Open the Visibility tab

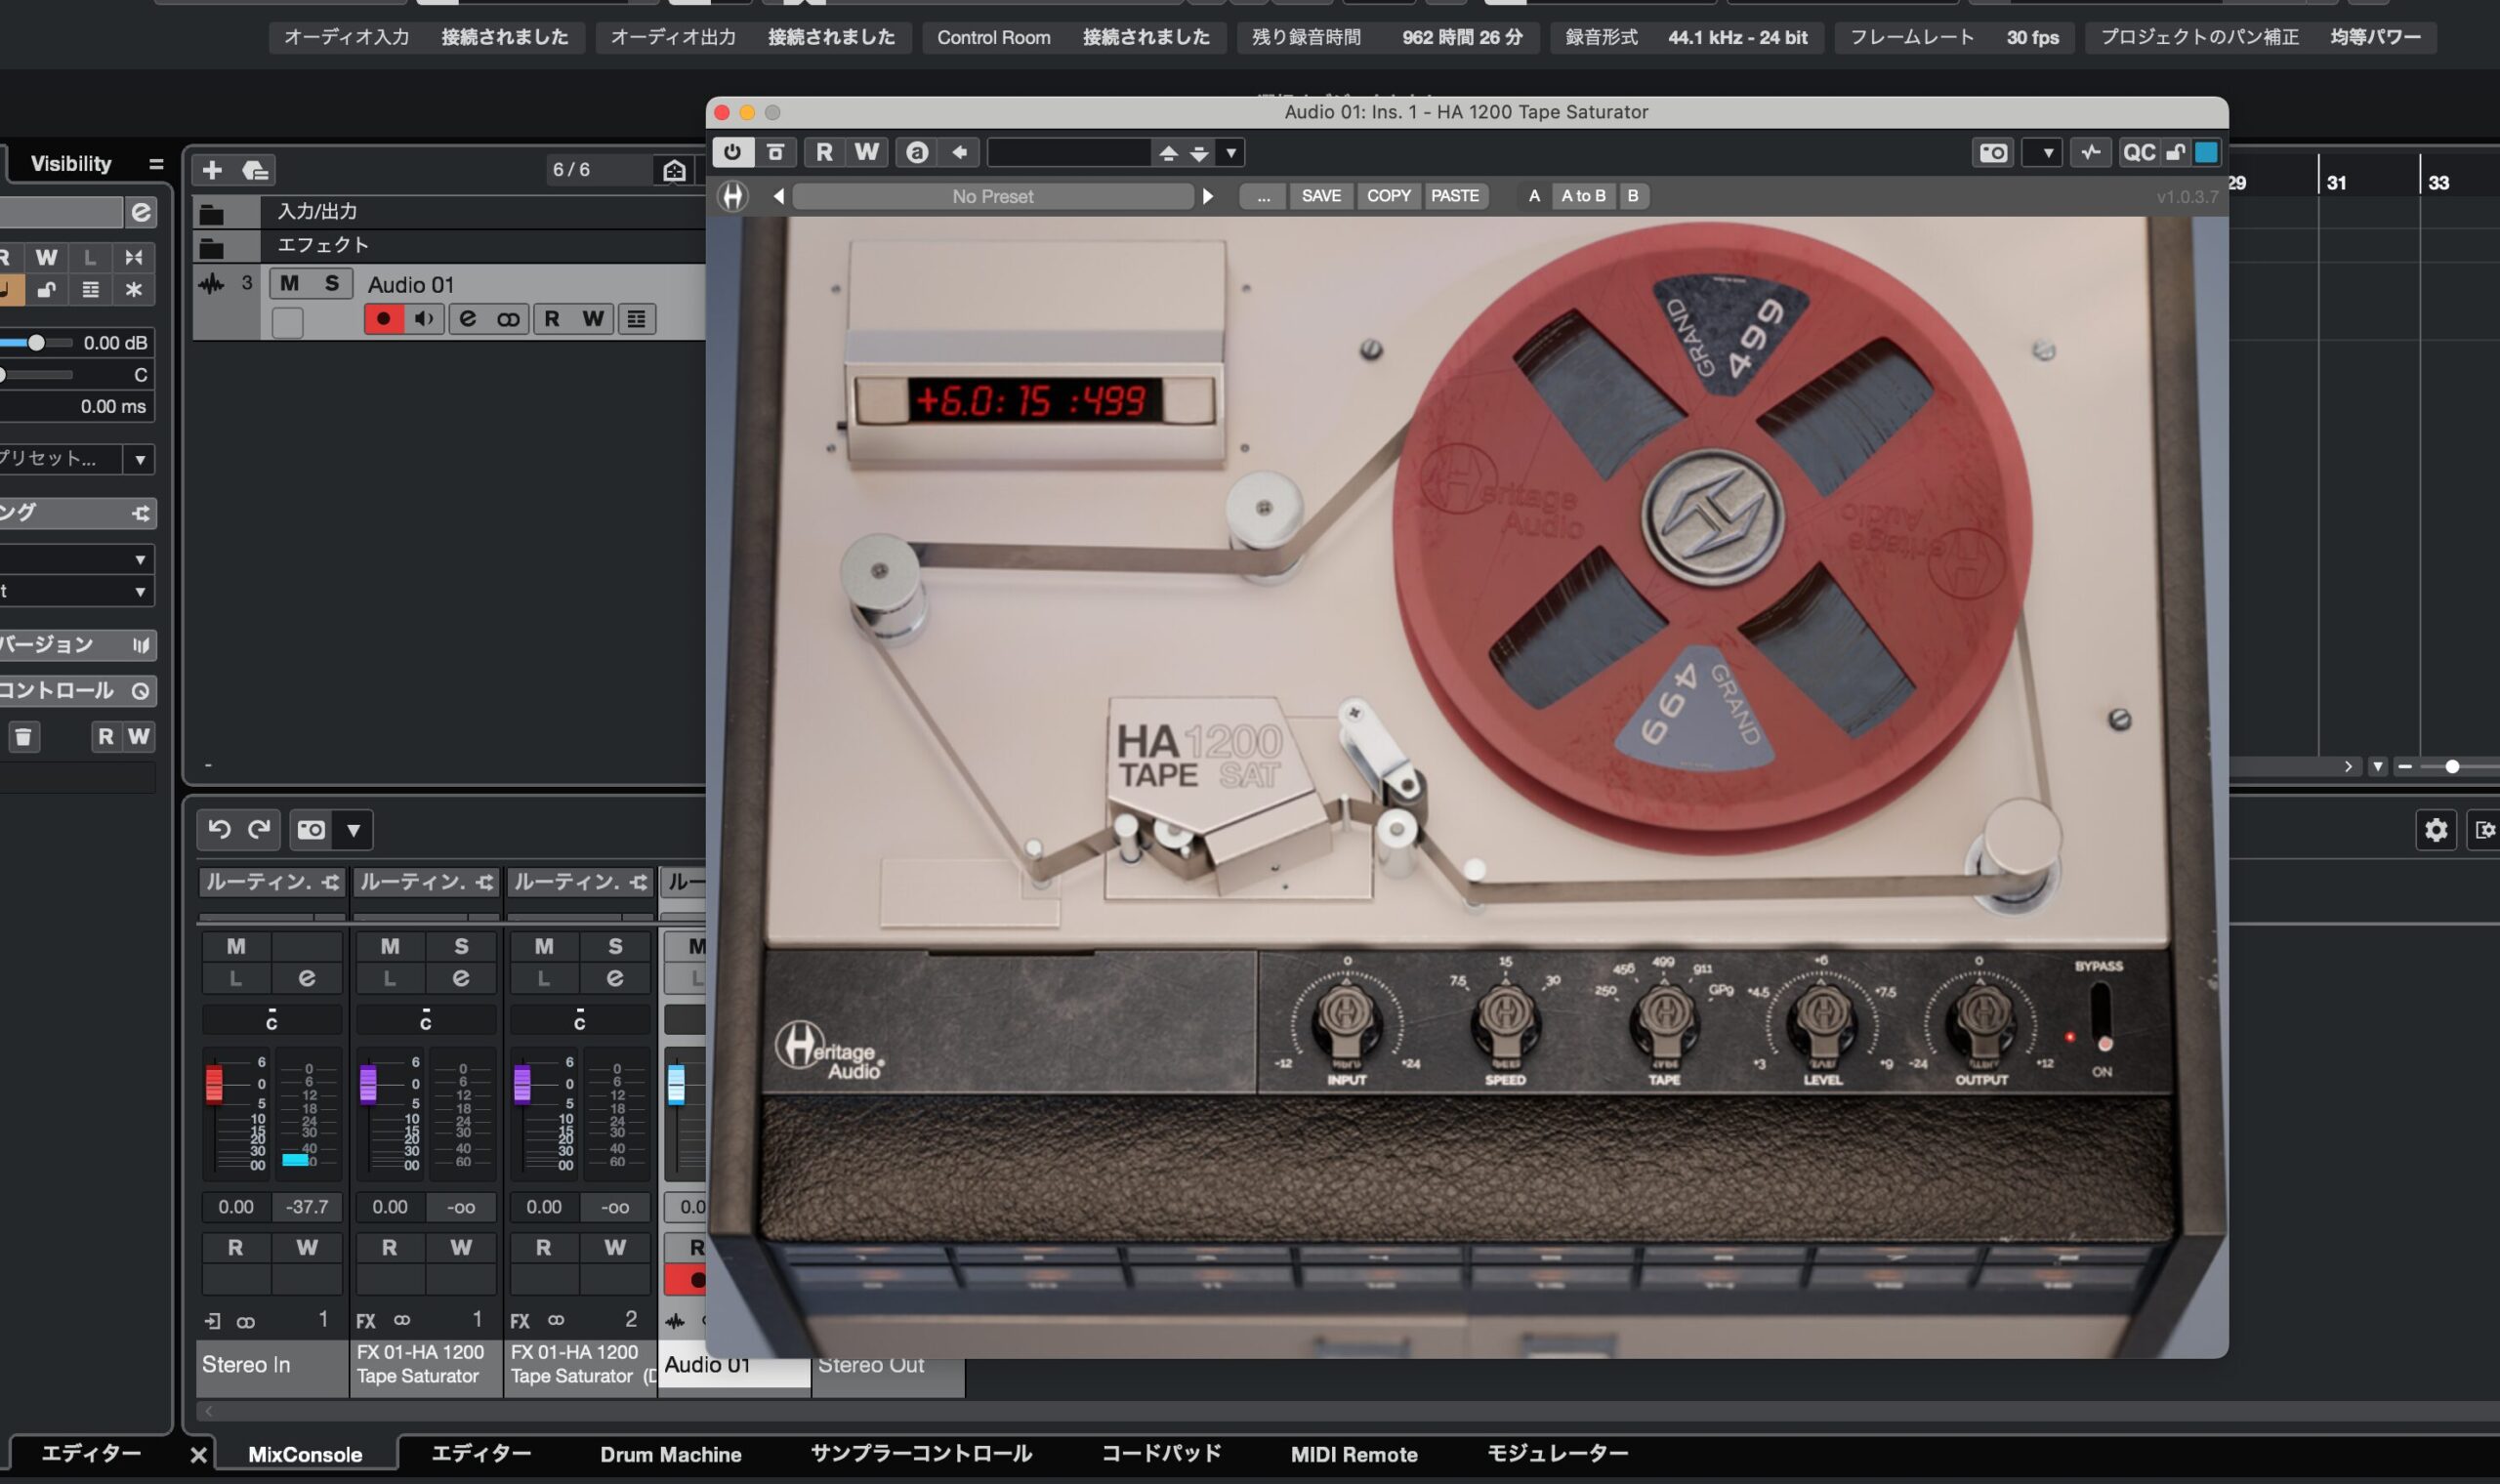pyautogui.click(x=71, y=164)
